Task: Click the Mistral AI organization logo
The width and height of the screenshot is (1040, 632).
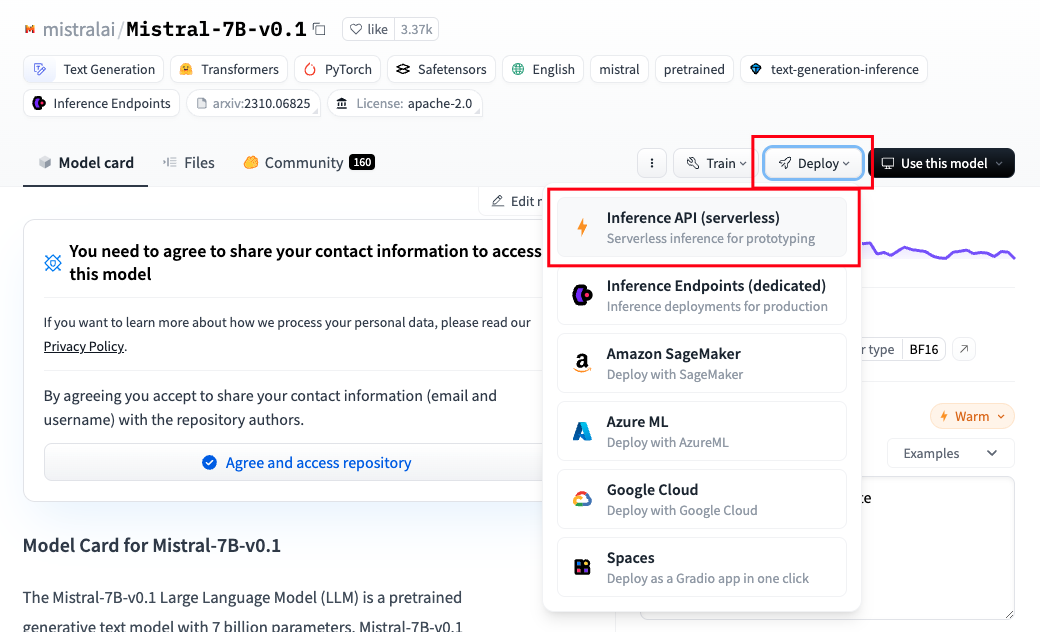Action: tap(30, 29)
